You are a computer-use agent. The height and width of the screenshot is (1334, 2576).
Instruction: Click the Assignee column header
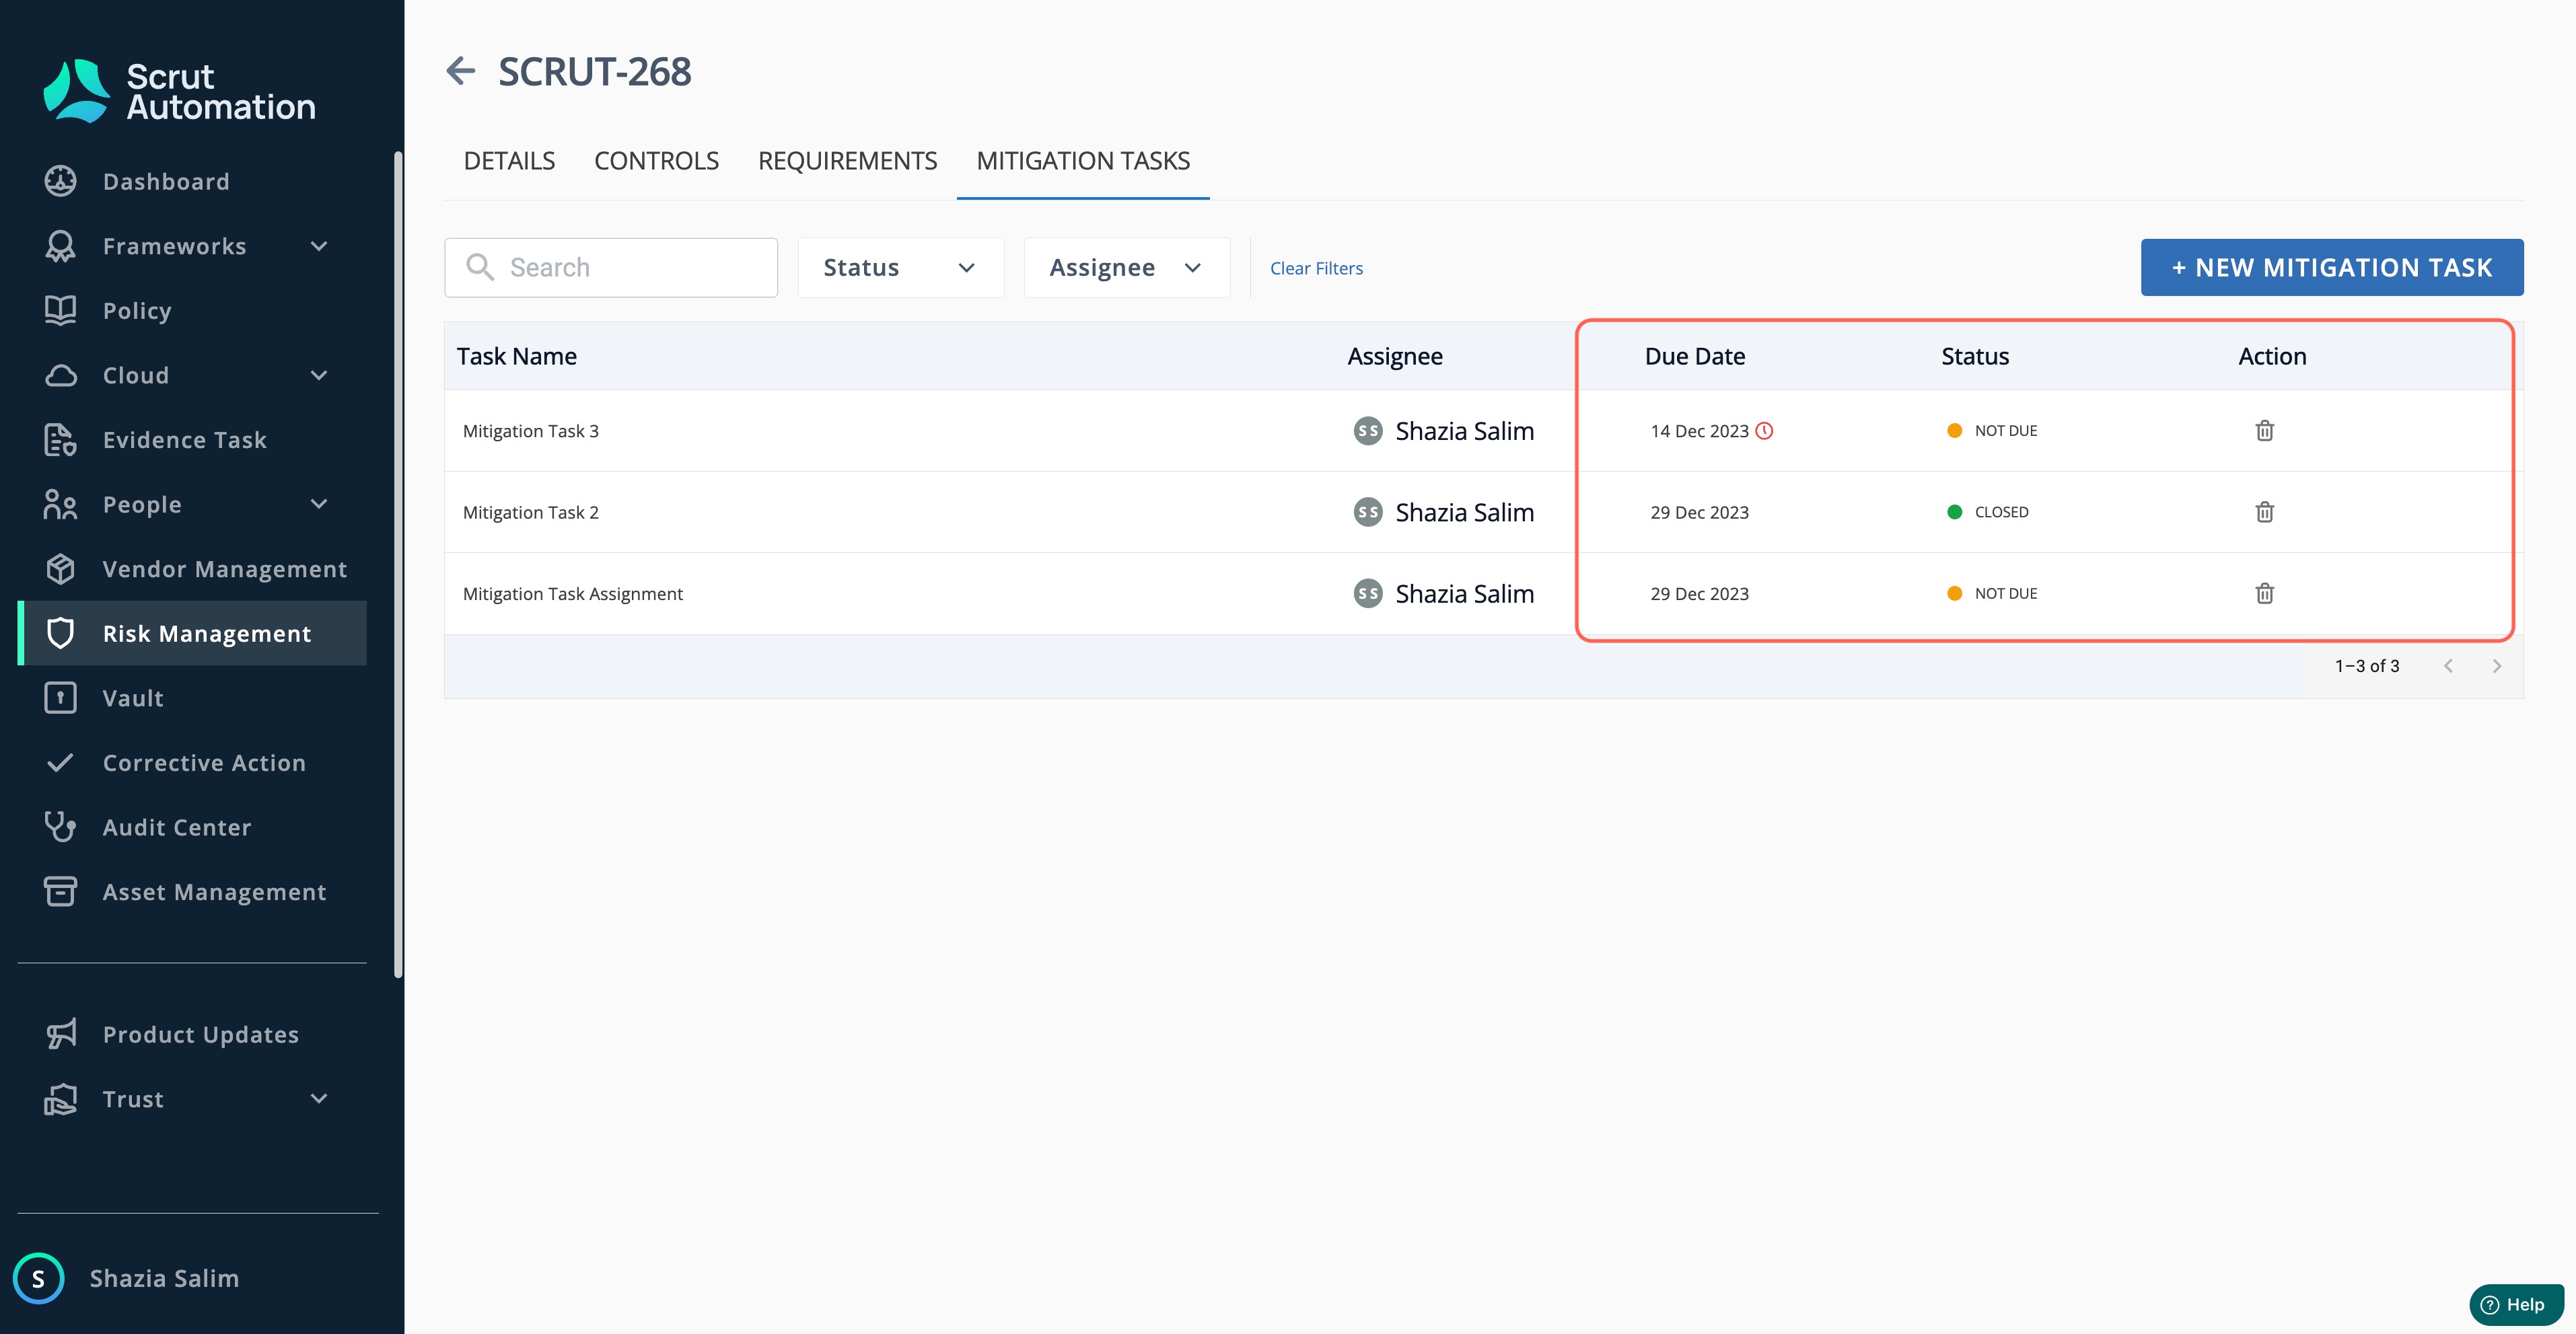pyautogui.click(x=1394, y=356)
